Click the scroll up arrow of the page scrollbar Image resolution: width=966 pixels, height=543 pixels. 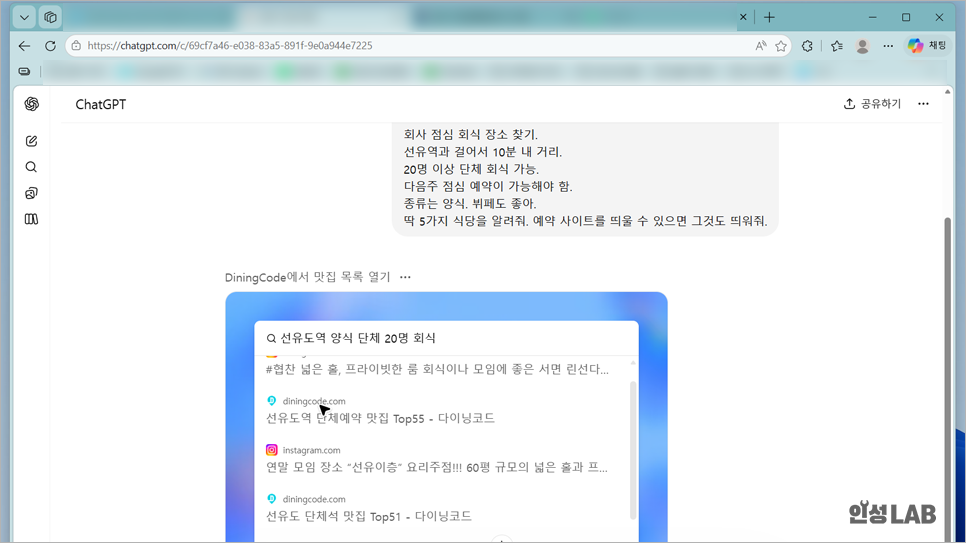coord(948,92)
